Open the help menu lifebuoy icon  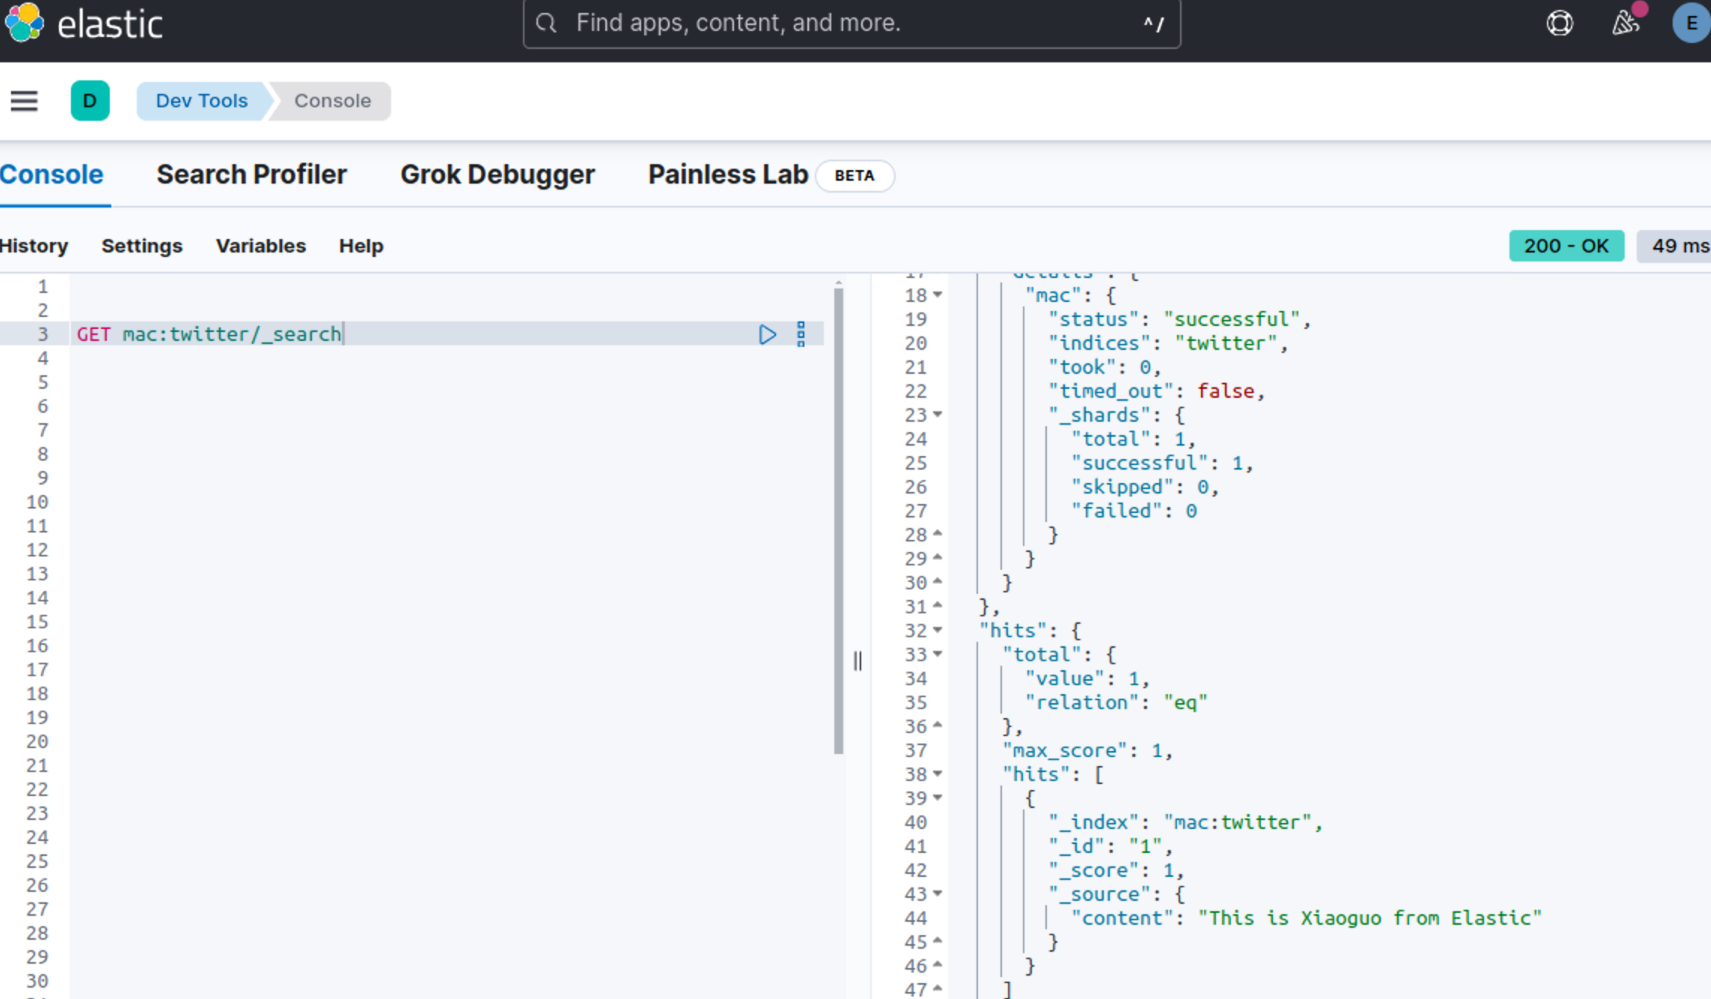1559,23
